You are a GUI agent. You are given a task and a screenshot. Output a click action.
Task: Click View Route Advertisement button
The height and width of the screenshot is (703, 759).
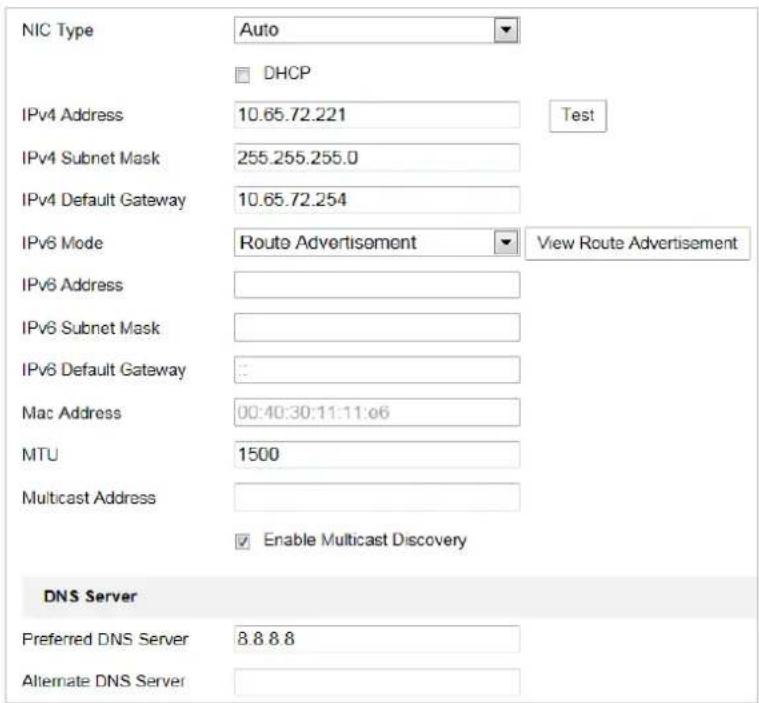click(638, 243)
